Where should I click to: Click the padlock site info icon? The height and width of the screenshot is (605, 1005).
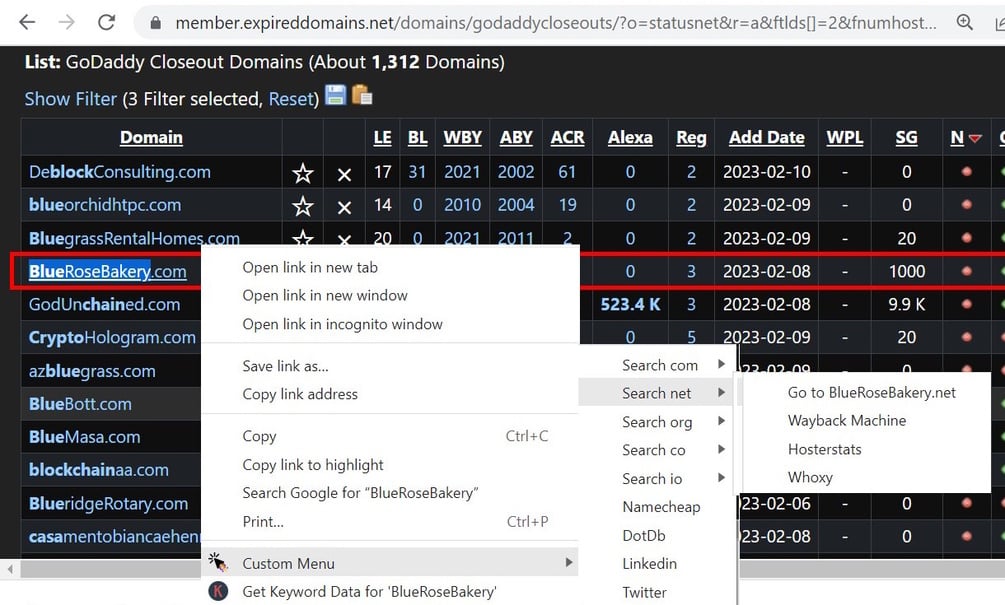point(155,23)
